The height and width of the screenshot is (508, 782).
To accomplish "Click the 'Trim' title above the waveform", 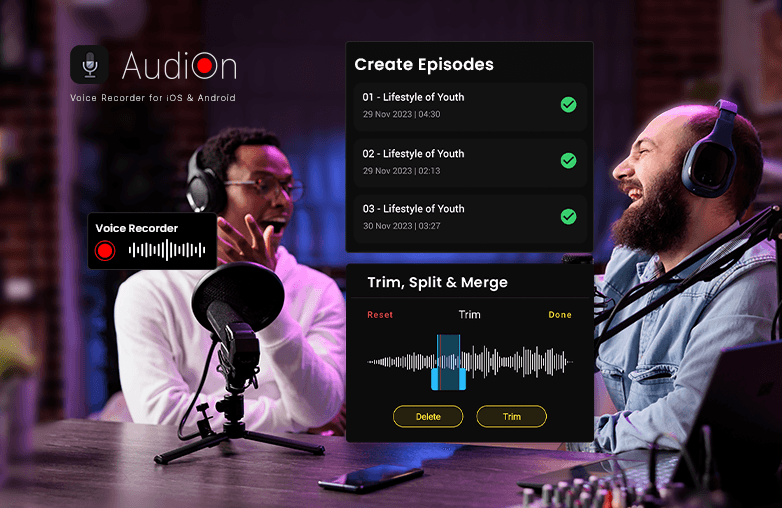I will pos(469,315).
